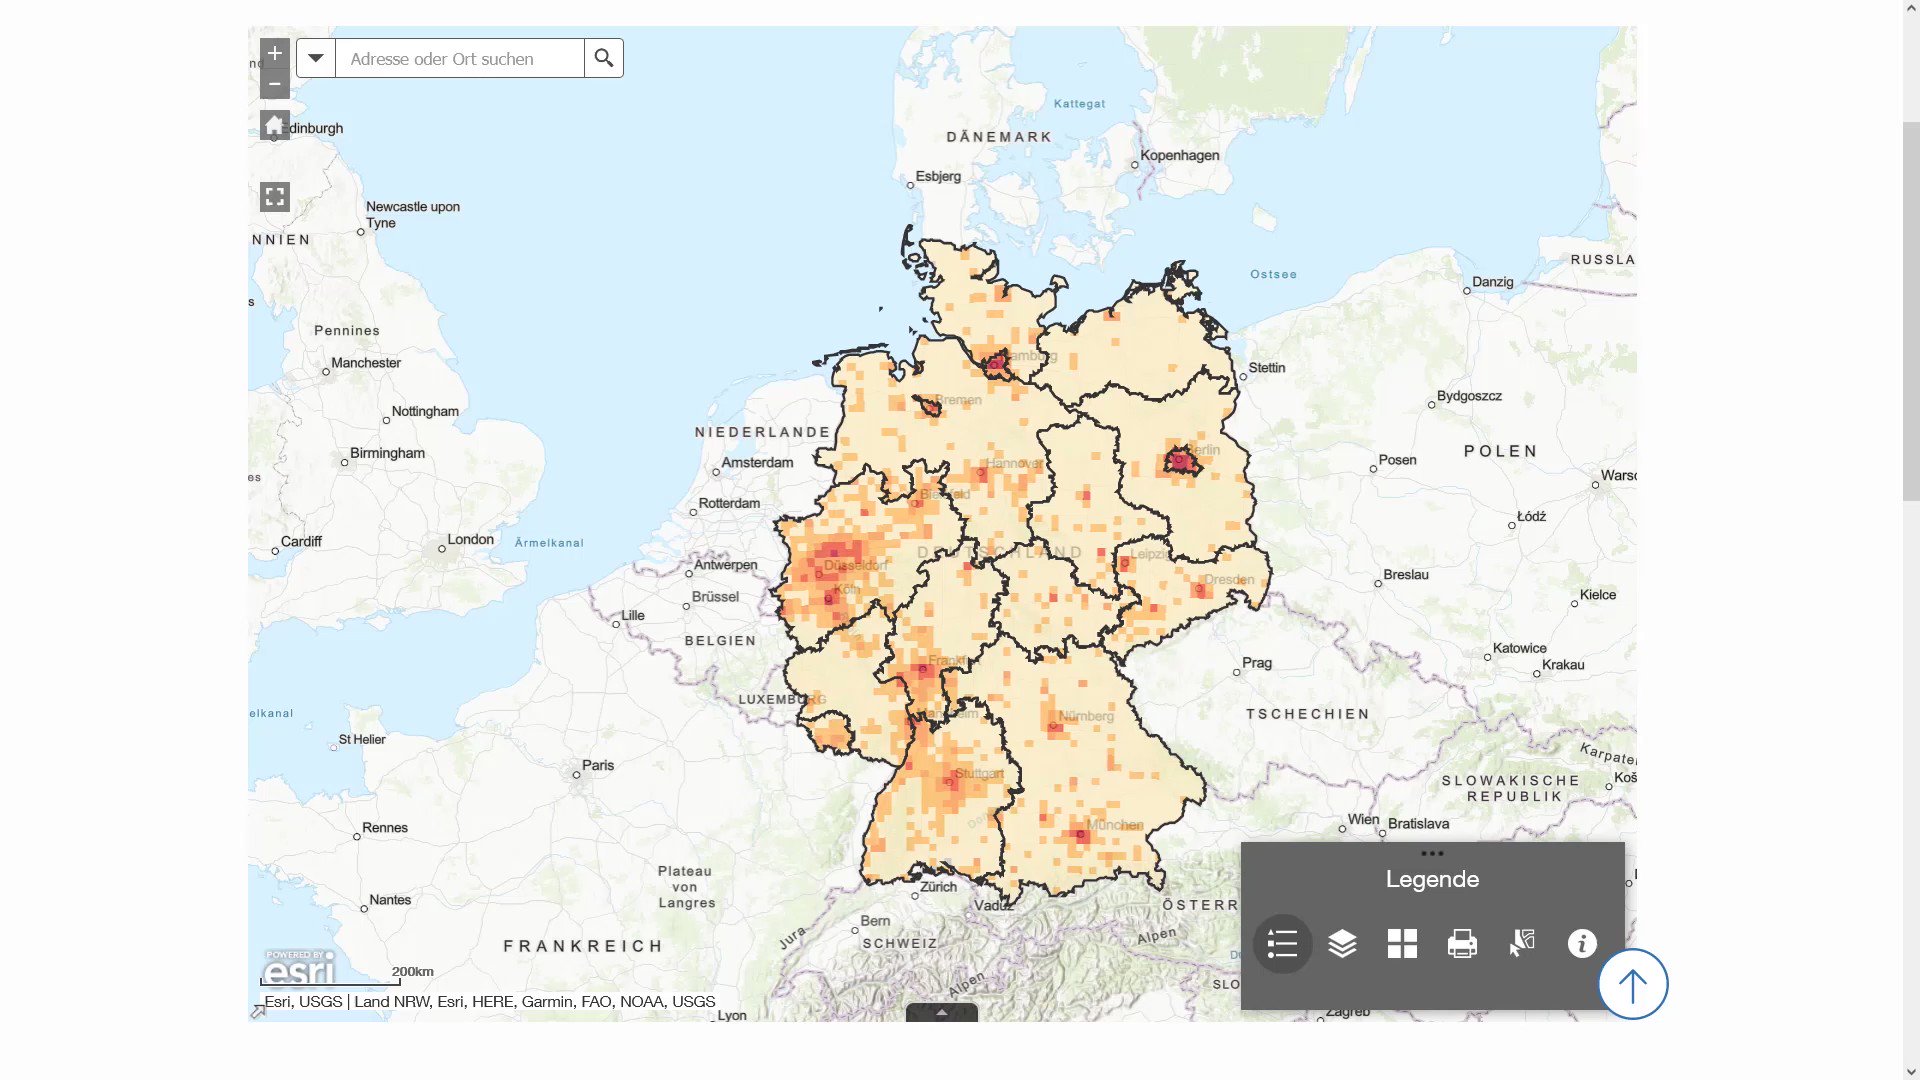The width and height of the screenshot is (1920, 1080).
Task: Click the Hamburg hotspot on the map
Action: (x=996, y=364)
